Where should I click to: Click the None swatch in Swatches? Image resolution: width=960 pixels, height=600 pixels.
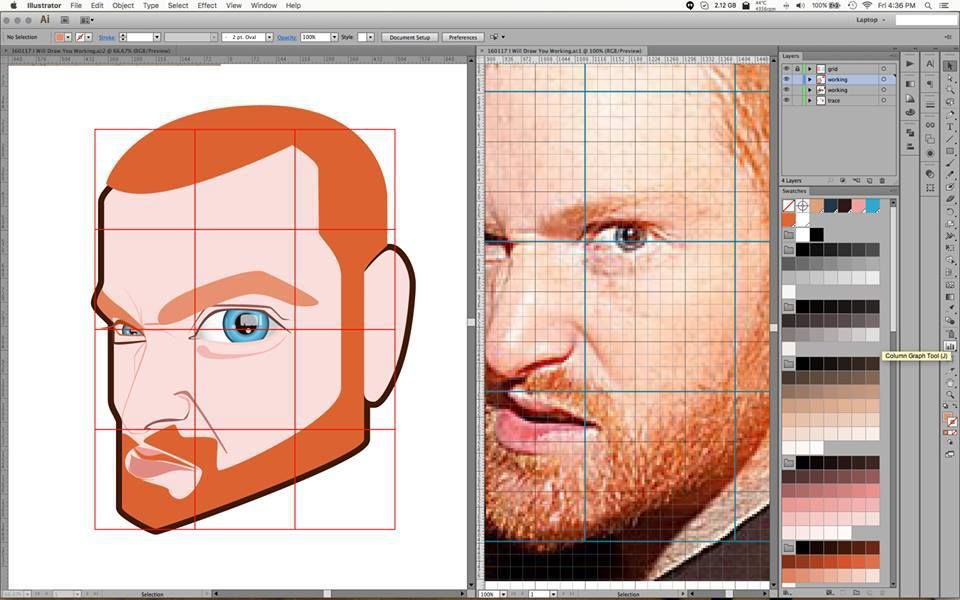tap(789, 206)
